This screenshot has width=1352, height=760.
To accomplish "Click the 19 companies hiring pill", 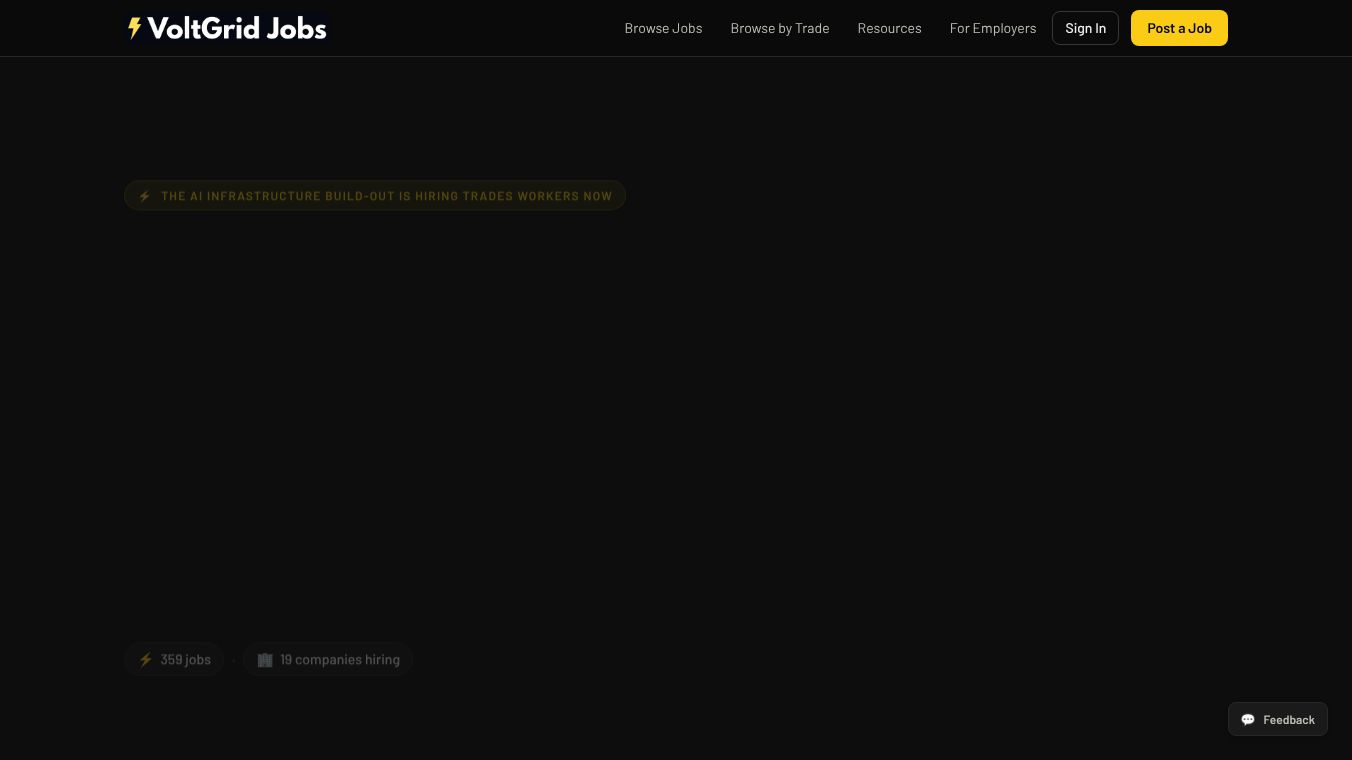I will point(328,660).
